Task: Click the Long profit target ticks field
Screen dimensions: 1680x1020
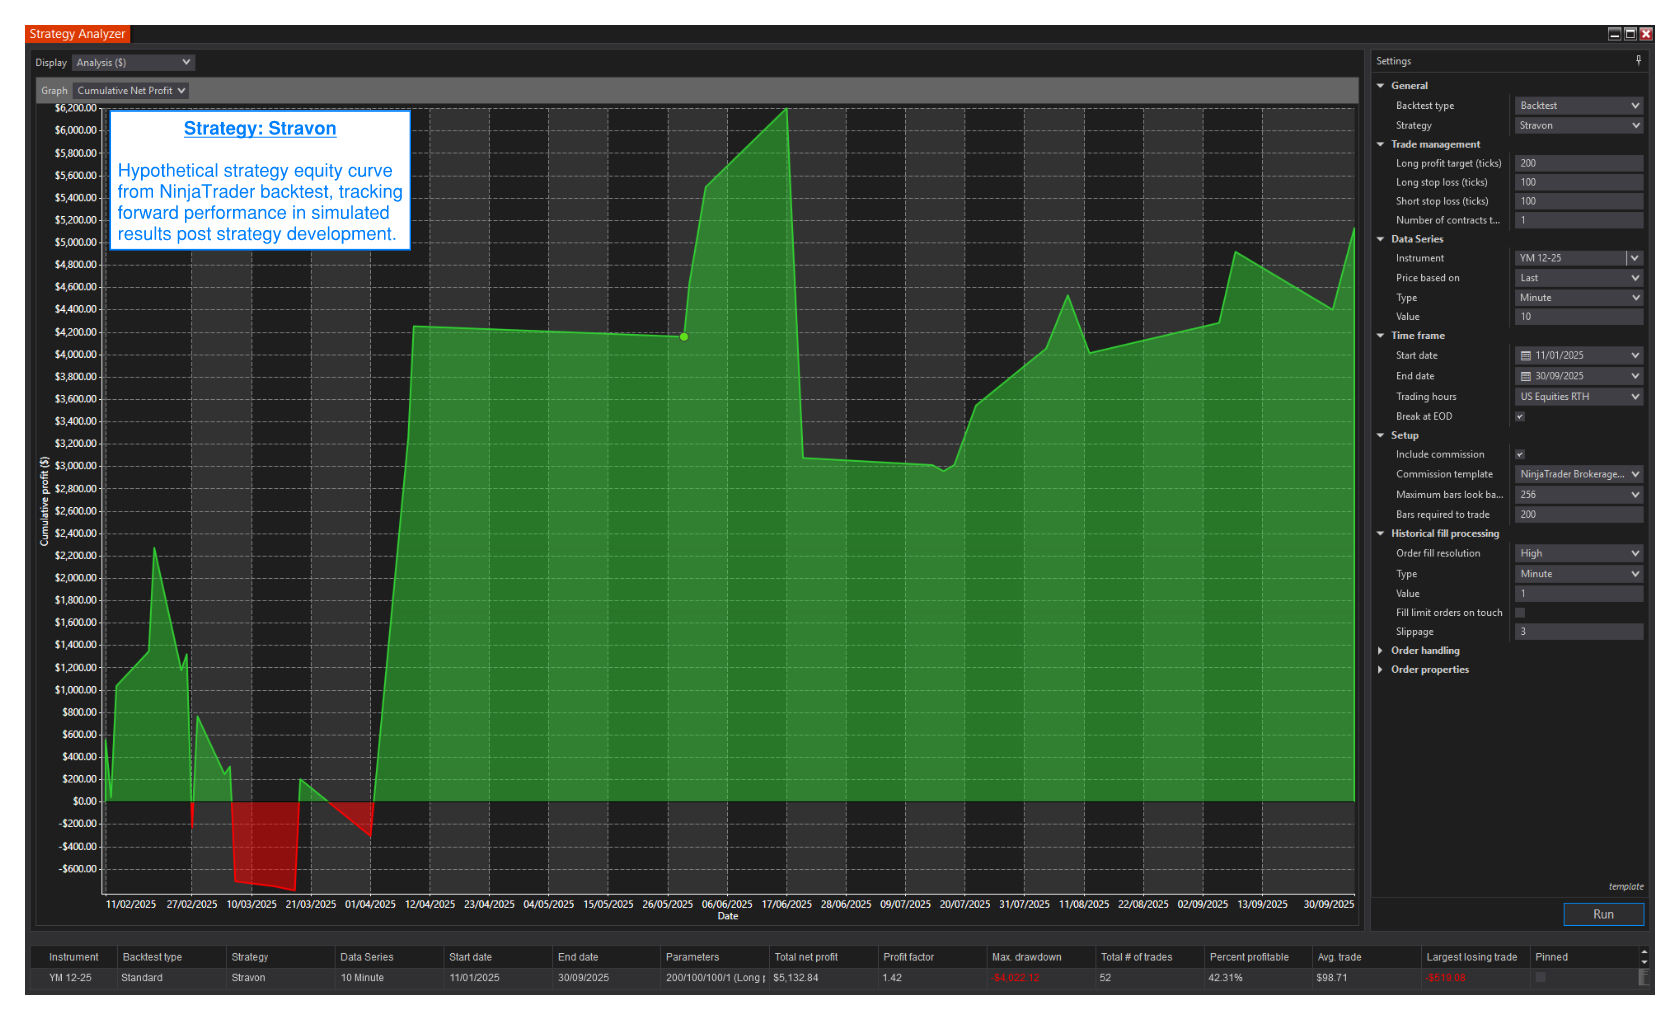Action: click(1578, 163)
